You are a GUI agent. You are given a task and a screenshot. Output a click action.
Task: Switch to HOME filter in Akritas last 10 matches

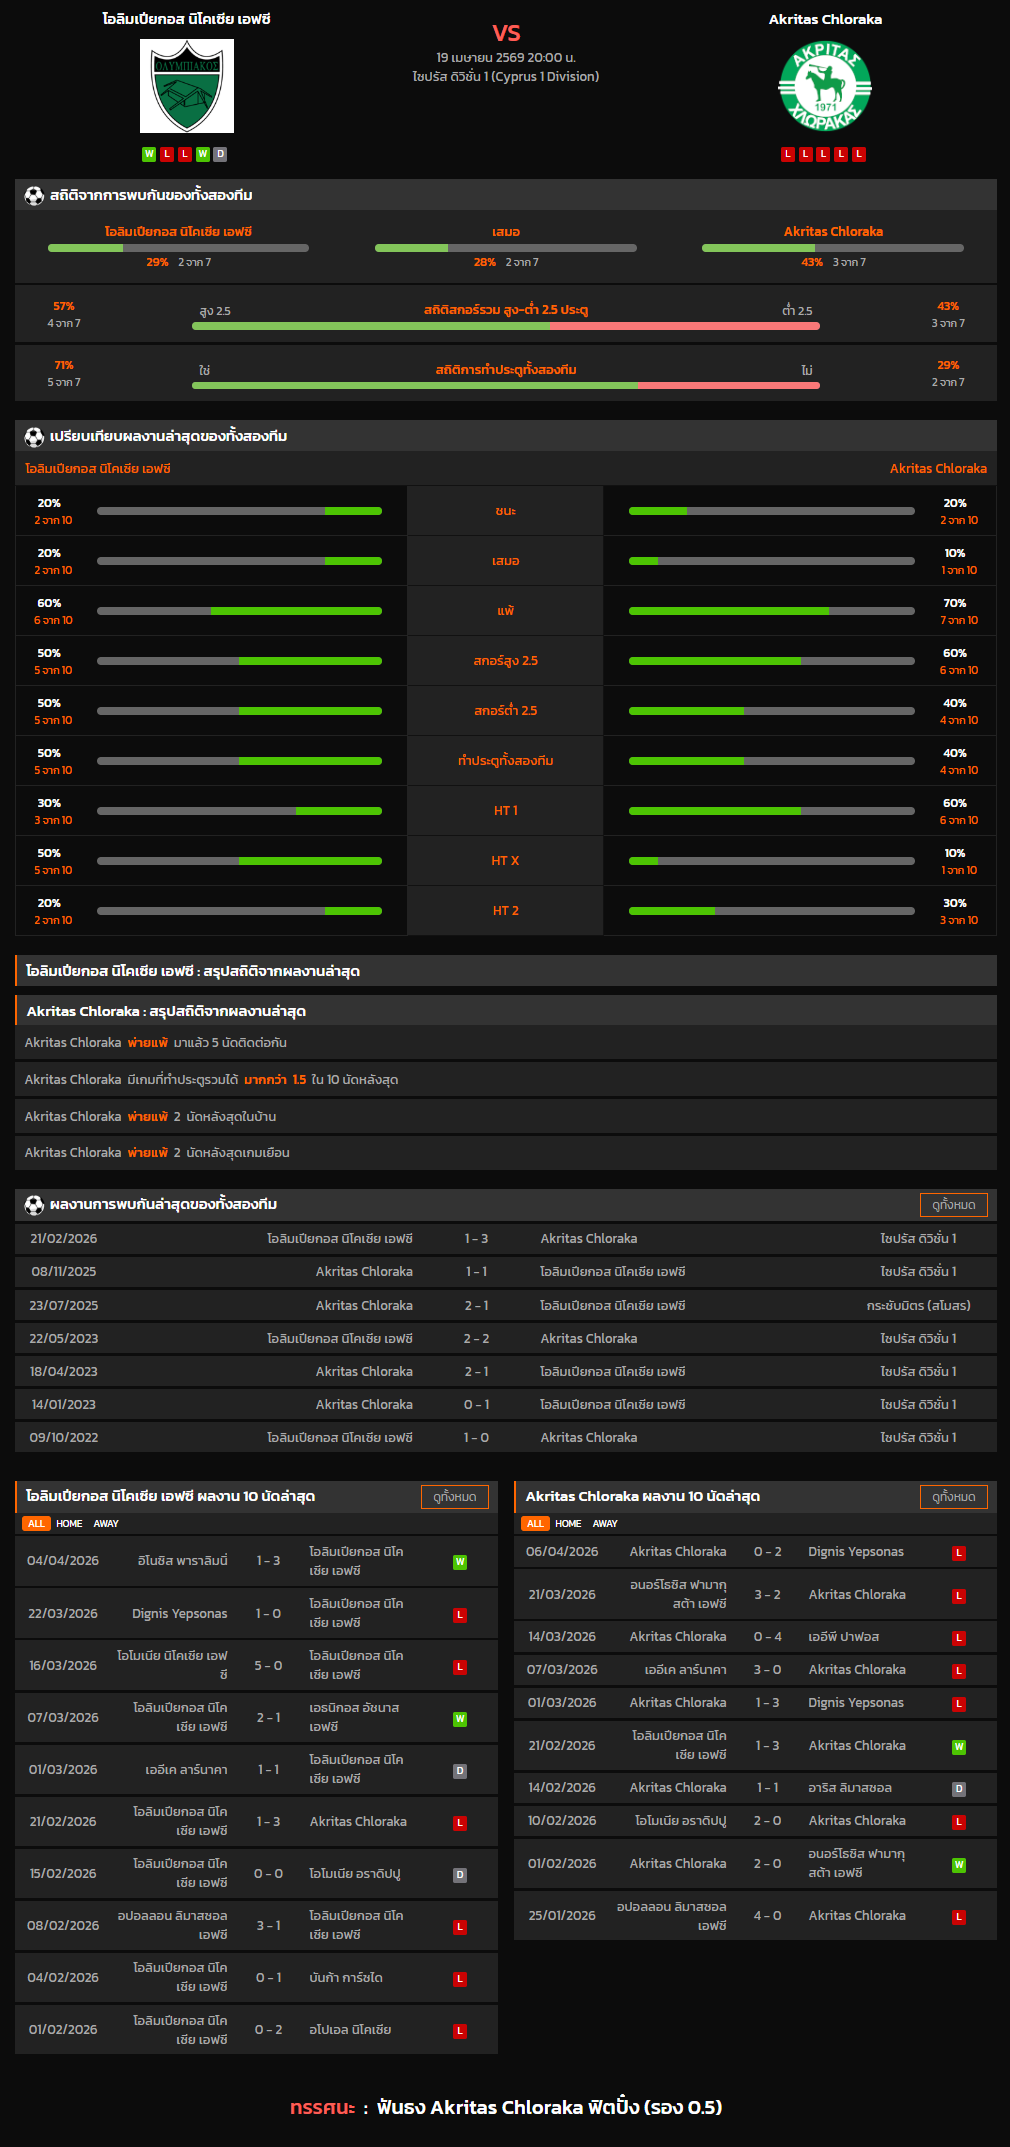pos(568,1523)
